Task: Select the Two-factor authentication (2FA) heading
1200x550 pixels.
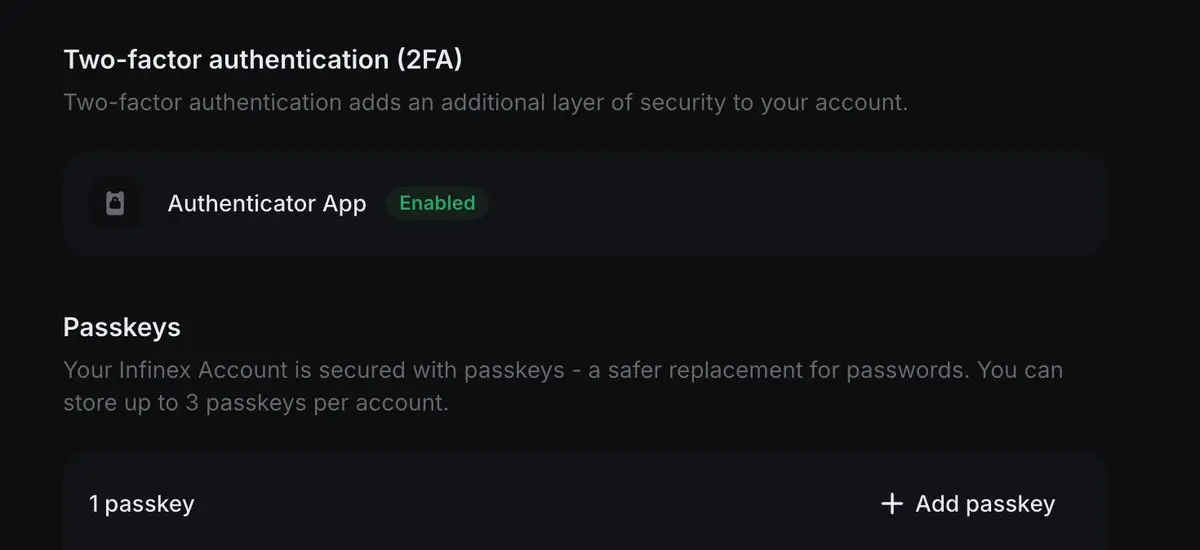Action: pyautogui.click(x=263, y=59)
